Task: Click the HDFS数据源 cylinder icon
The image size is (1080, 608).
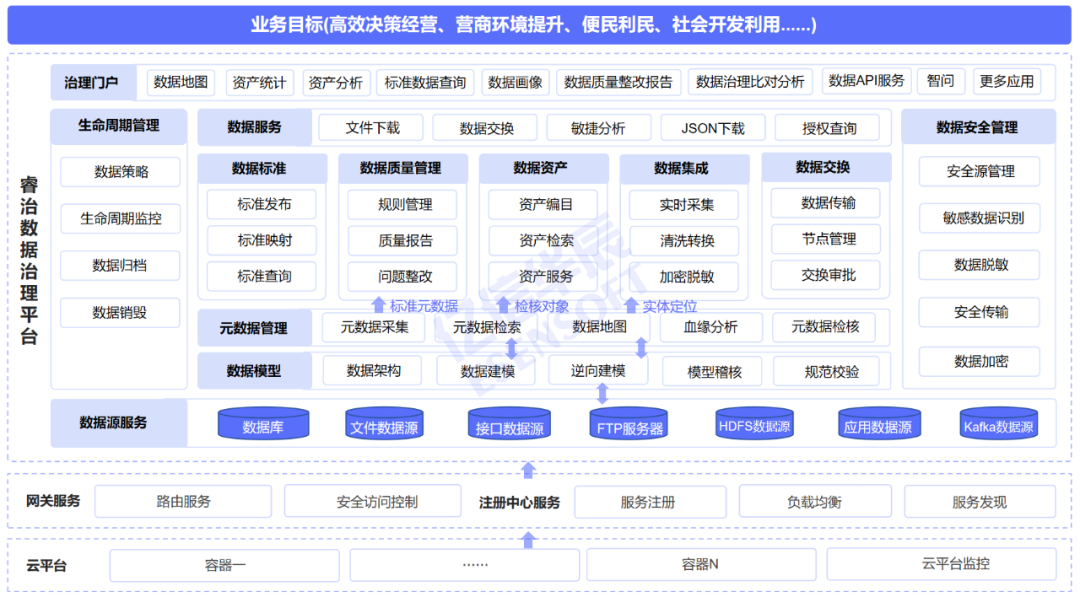Action: [x=756, y=424]
